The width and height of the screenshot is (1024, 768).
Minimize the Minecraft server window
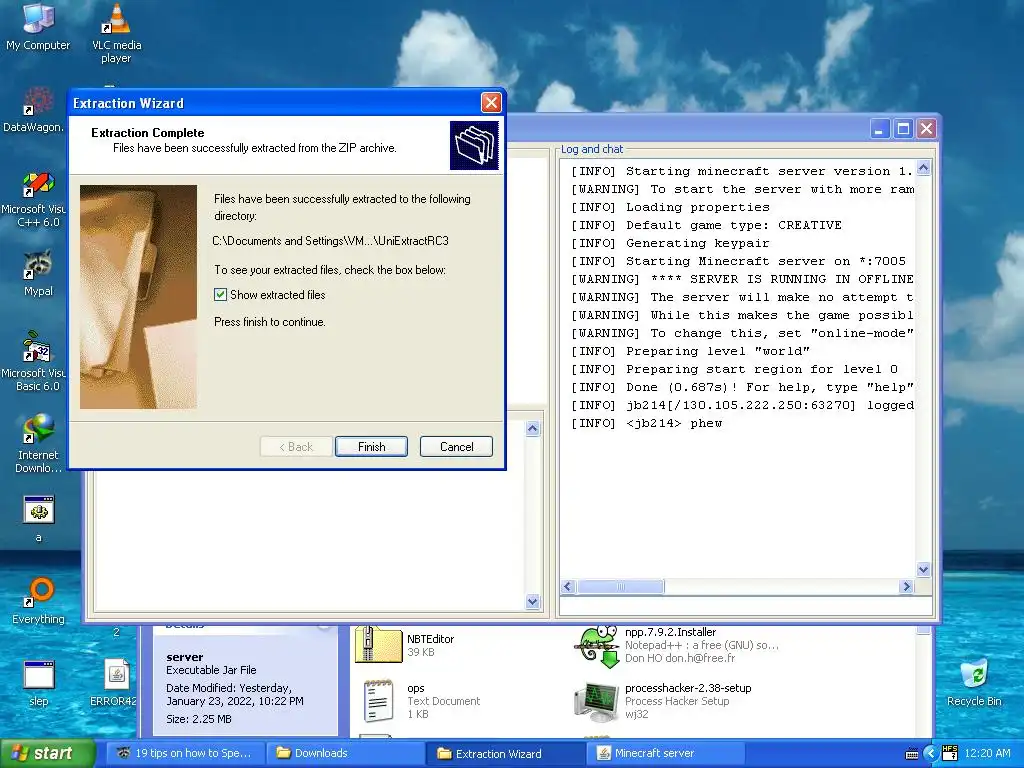coord(880,129)
